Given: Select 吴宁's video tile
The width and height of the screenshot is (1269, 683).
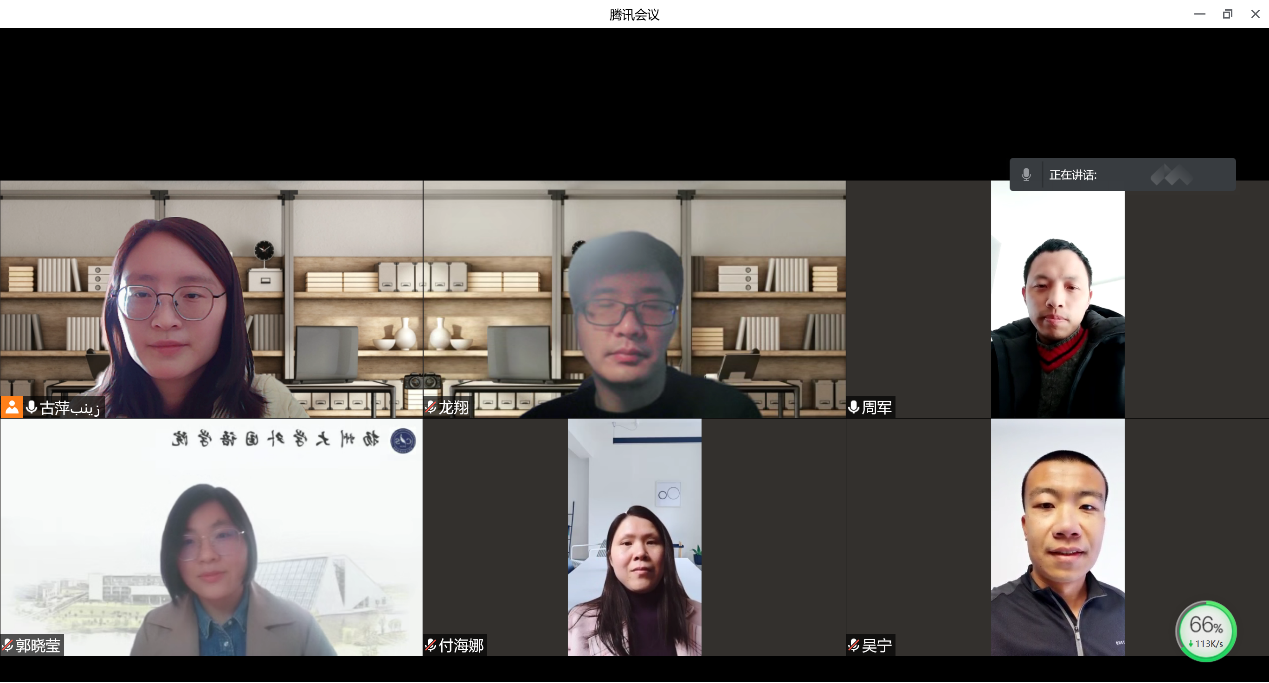Looking at the screenshot, I should [x=1057, y=537].
